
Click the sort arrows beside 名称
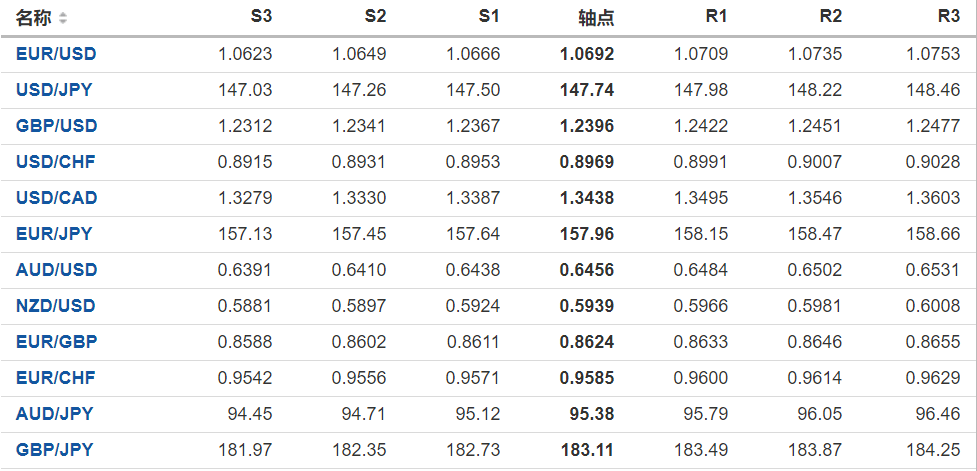coord(64,18)
